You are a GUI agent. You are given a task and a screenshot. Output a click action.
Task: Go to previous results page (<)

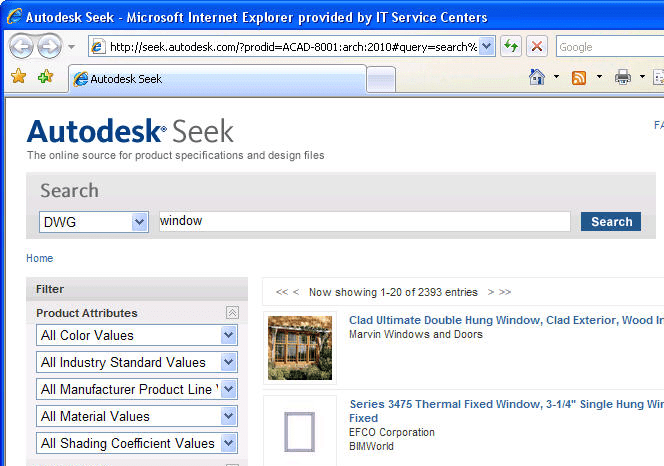296,292
